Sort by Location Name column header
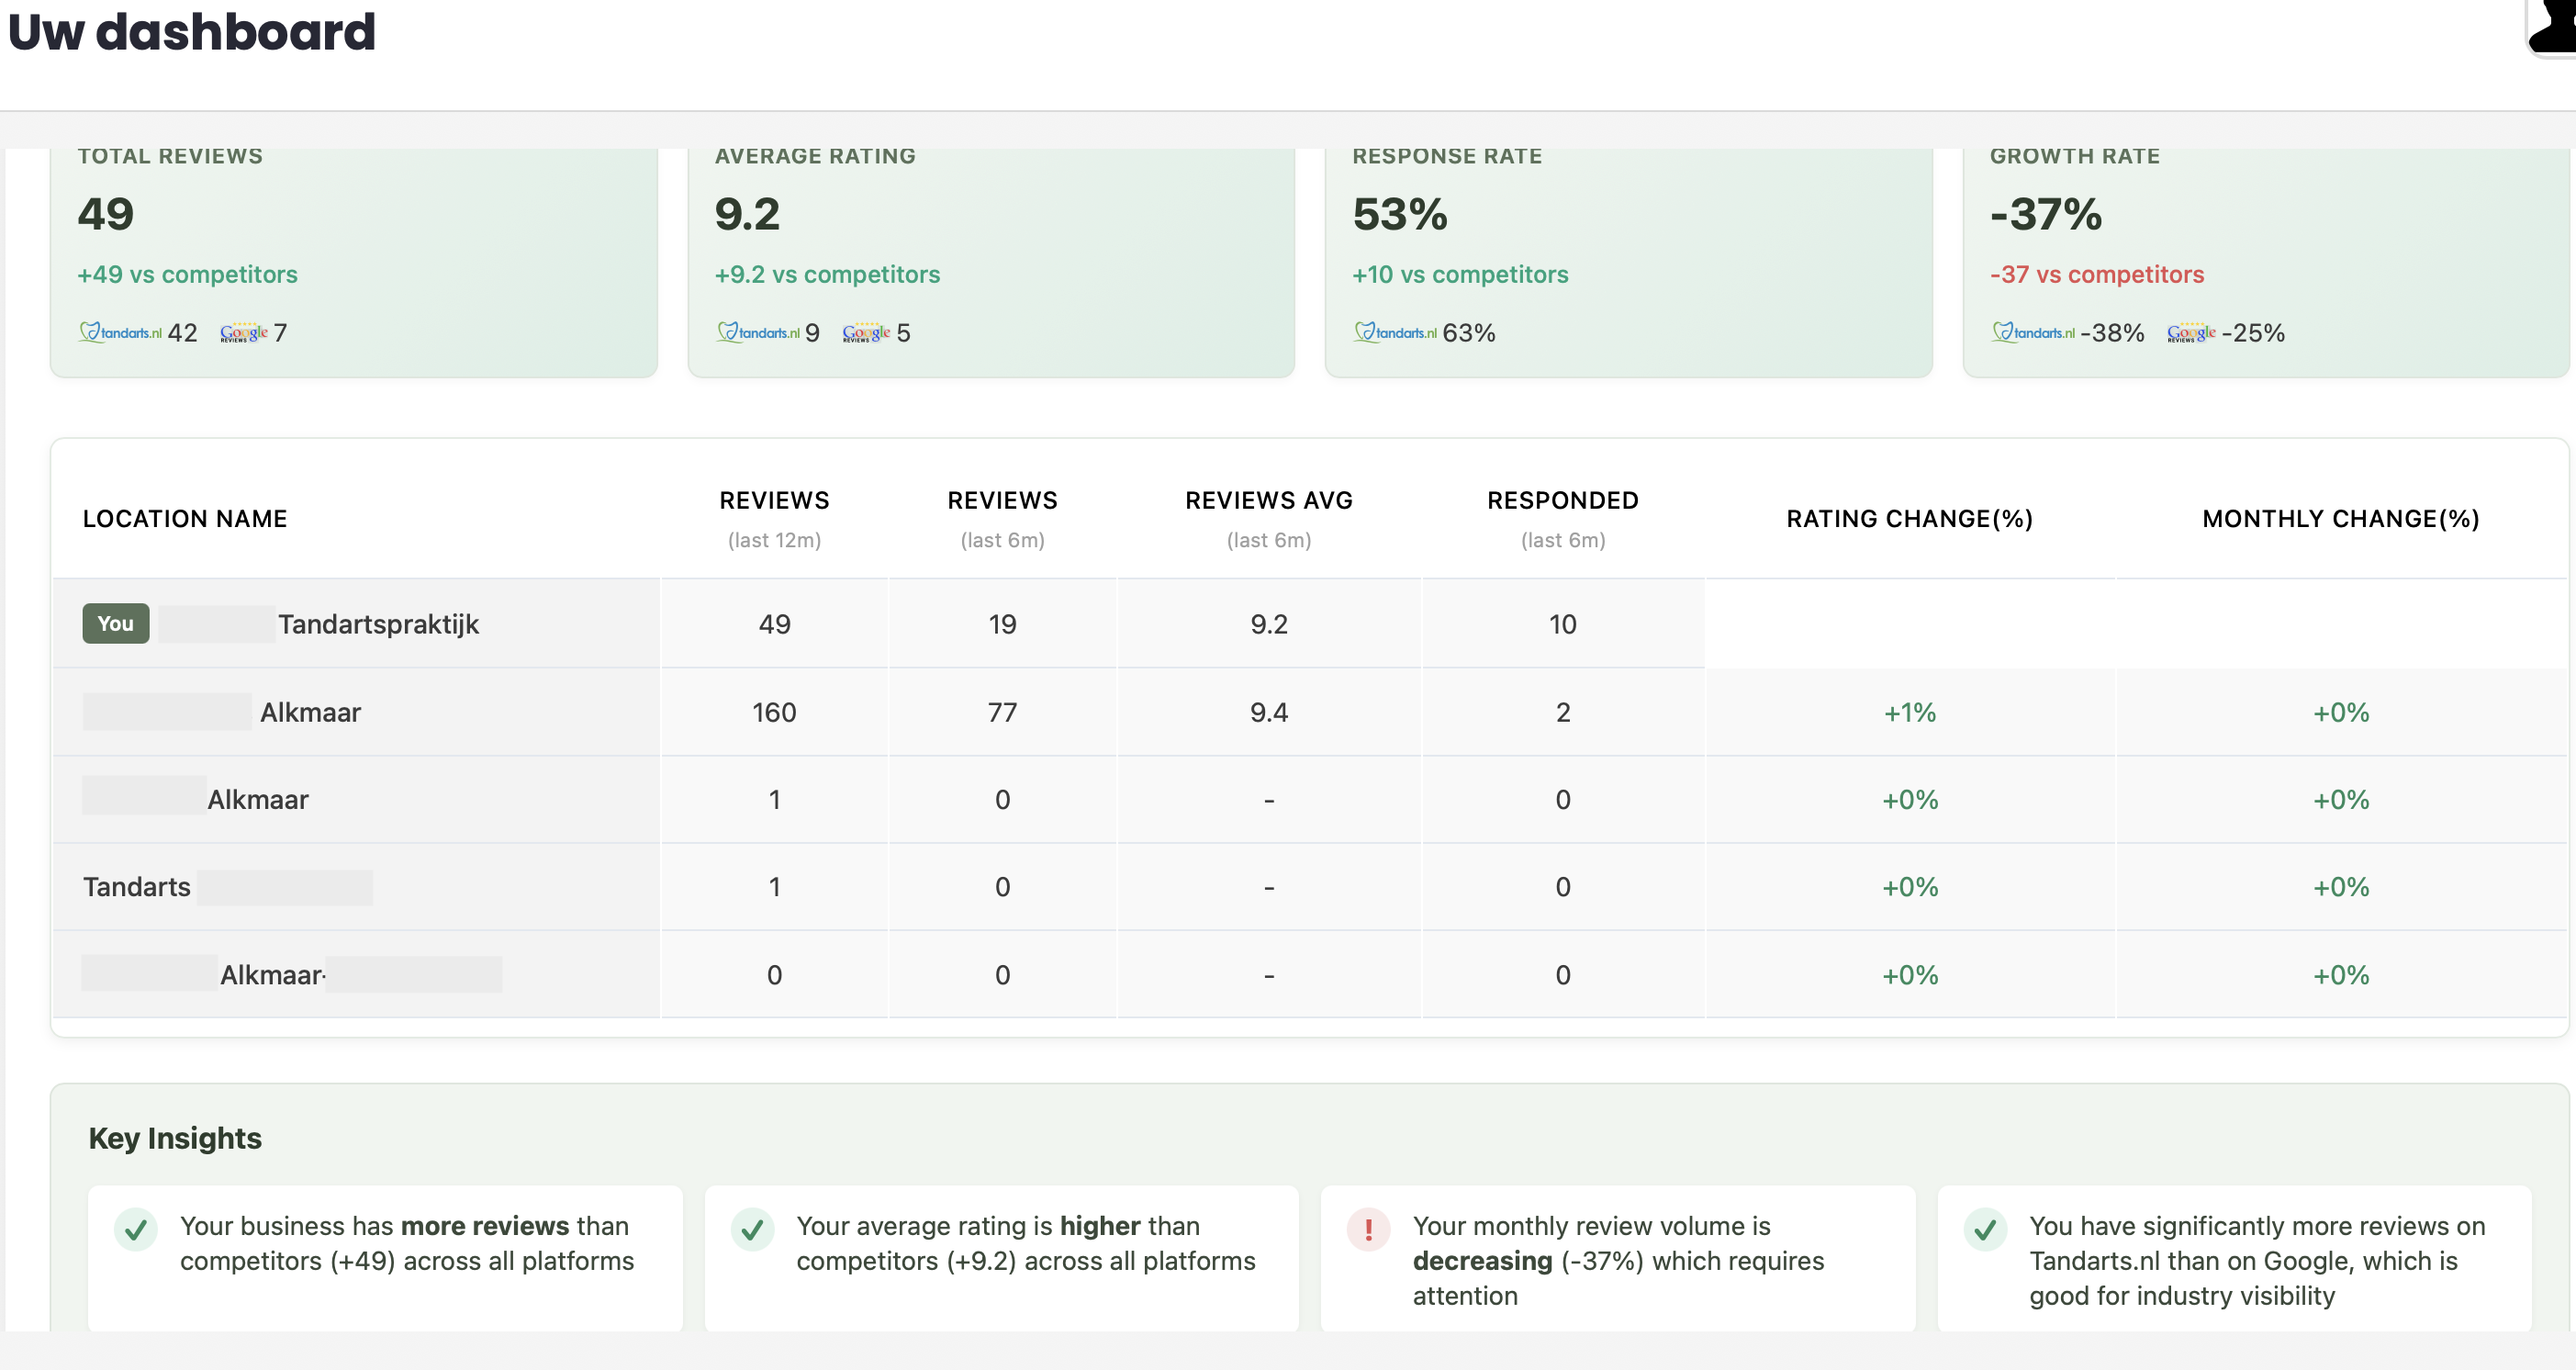2576x1370 pixels. (185, 518)
